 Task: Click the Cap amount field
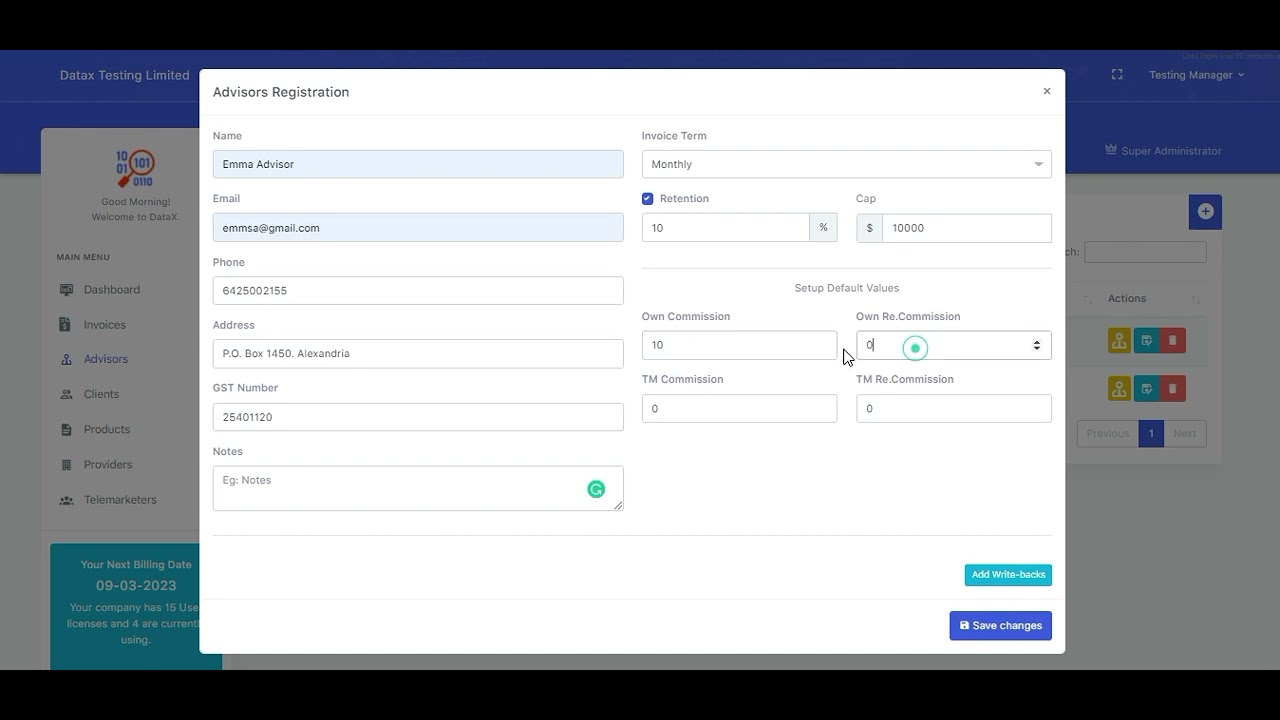tap(967, 228)
